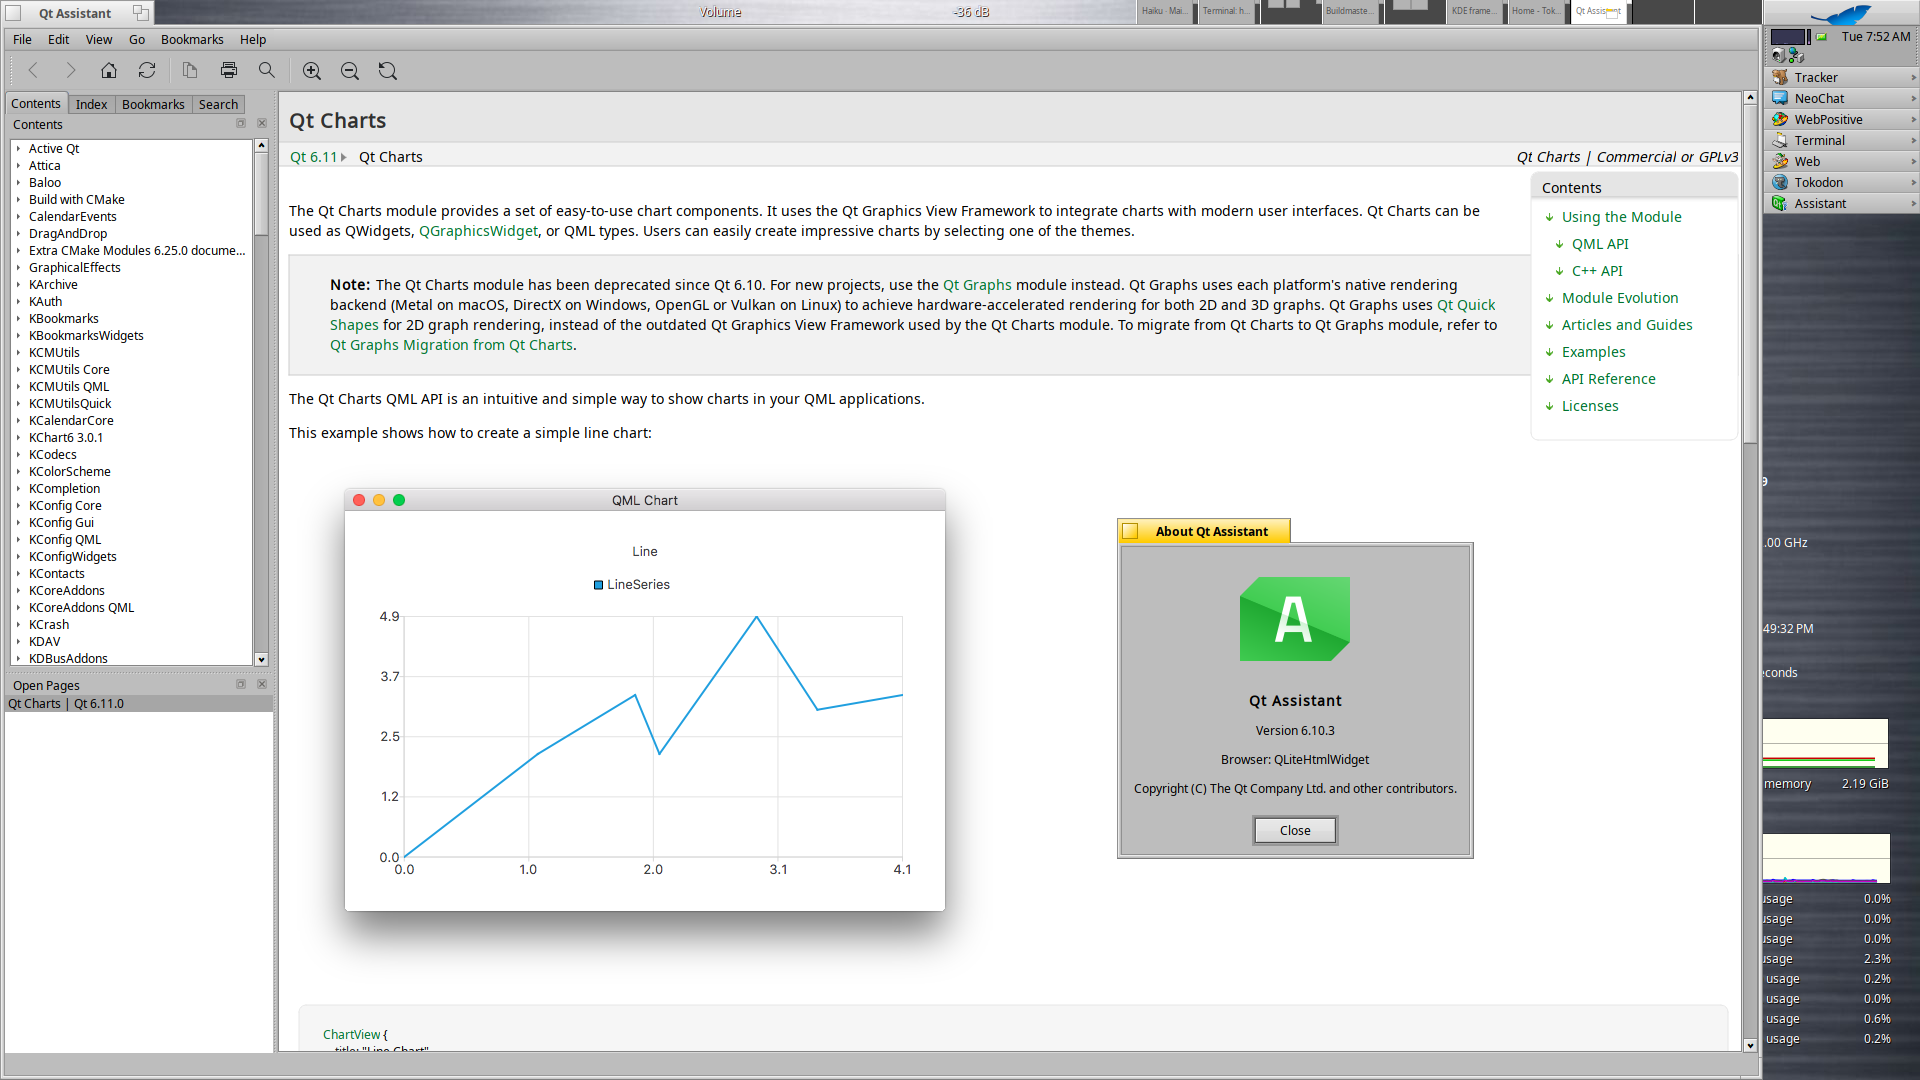Screen dimensions: 1920x1080
Task: Jump to Using the Module section
Action: click(1622, 217)
